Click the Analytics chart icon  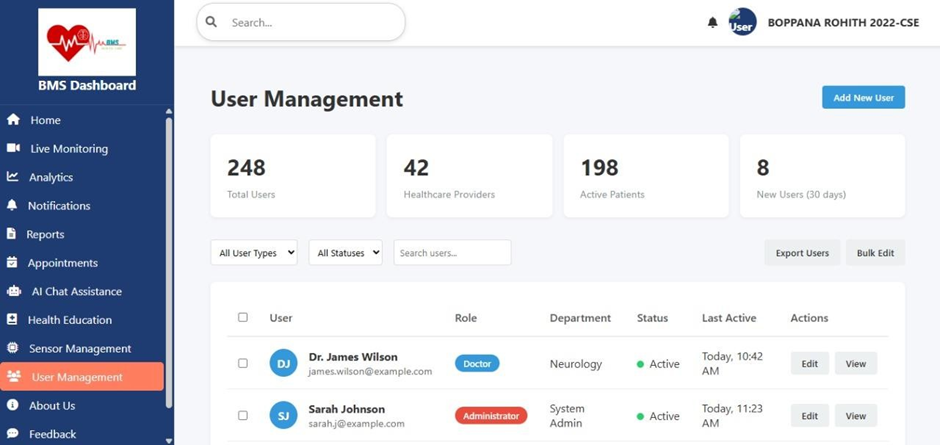12,177
